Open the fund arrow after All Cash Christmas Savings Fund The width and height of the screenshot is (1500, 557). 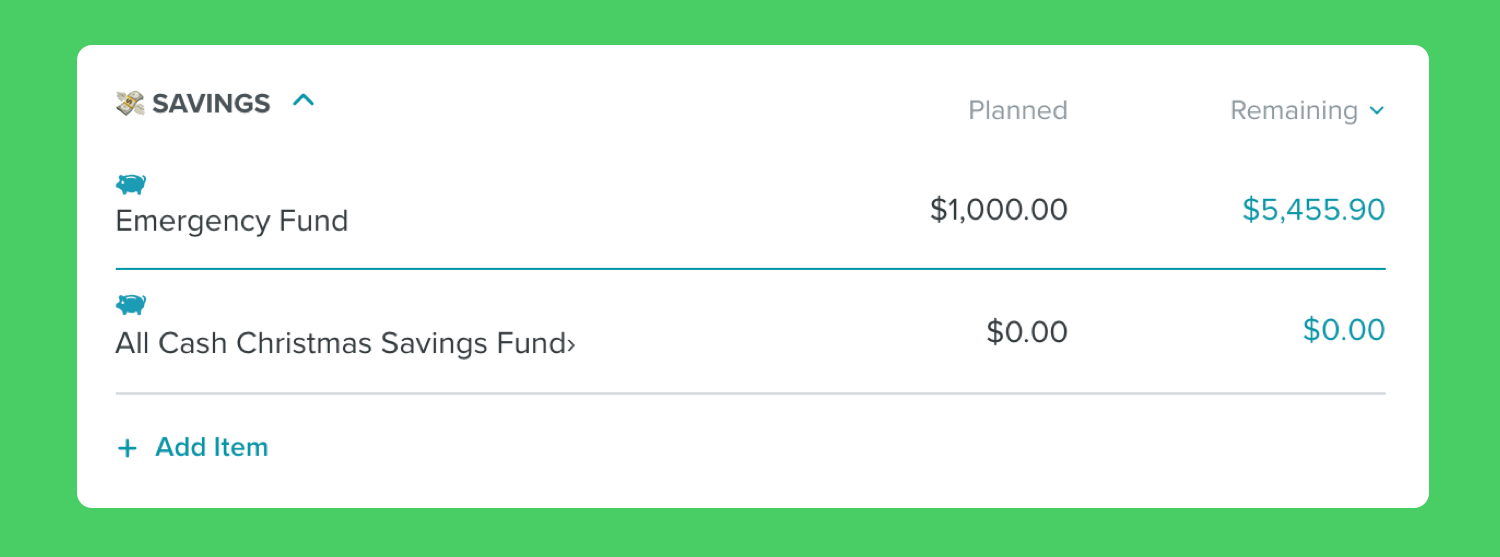coord(572,345)
